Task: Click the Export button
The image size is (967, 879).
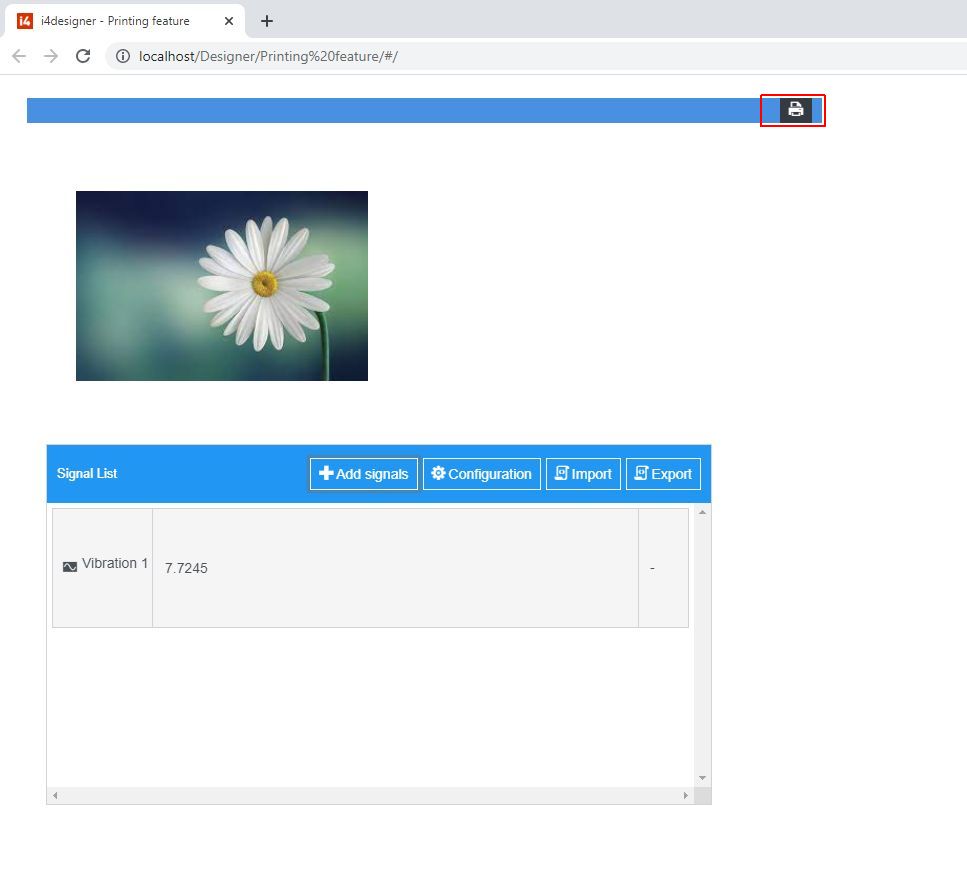Action: [x=664, y=474]
